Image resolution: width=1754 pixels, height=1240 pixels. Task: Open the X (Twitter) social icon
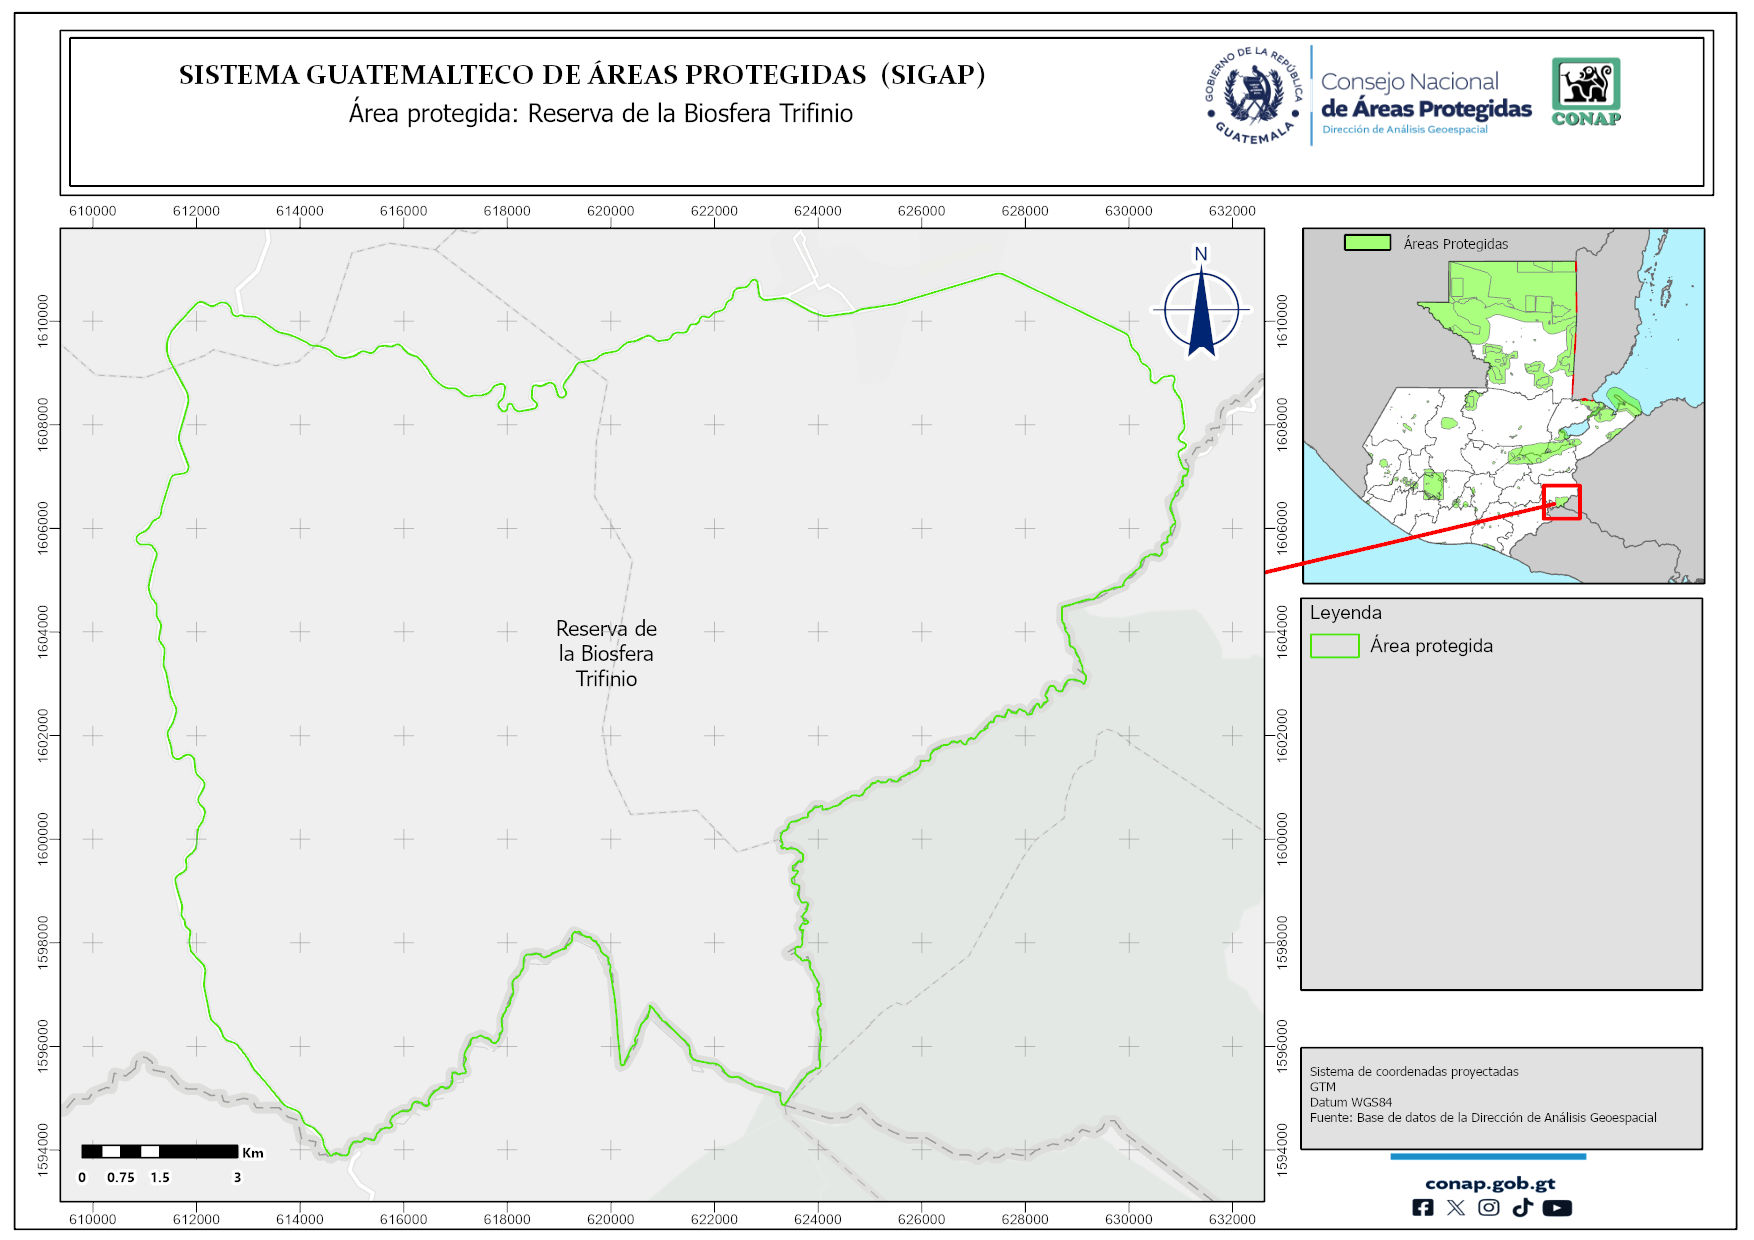point(1455,1208)
